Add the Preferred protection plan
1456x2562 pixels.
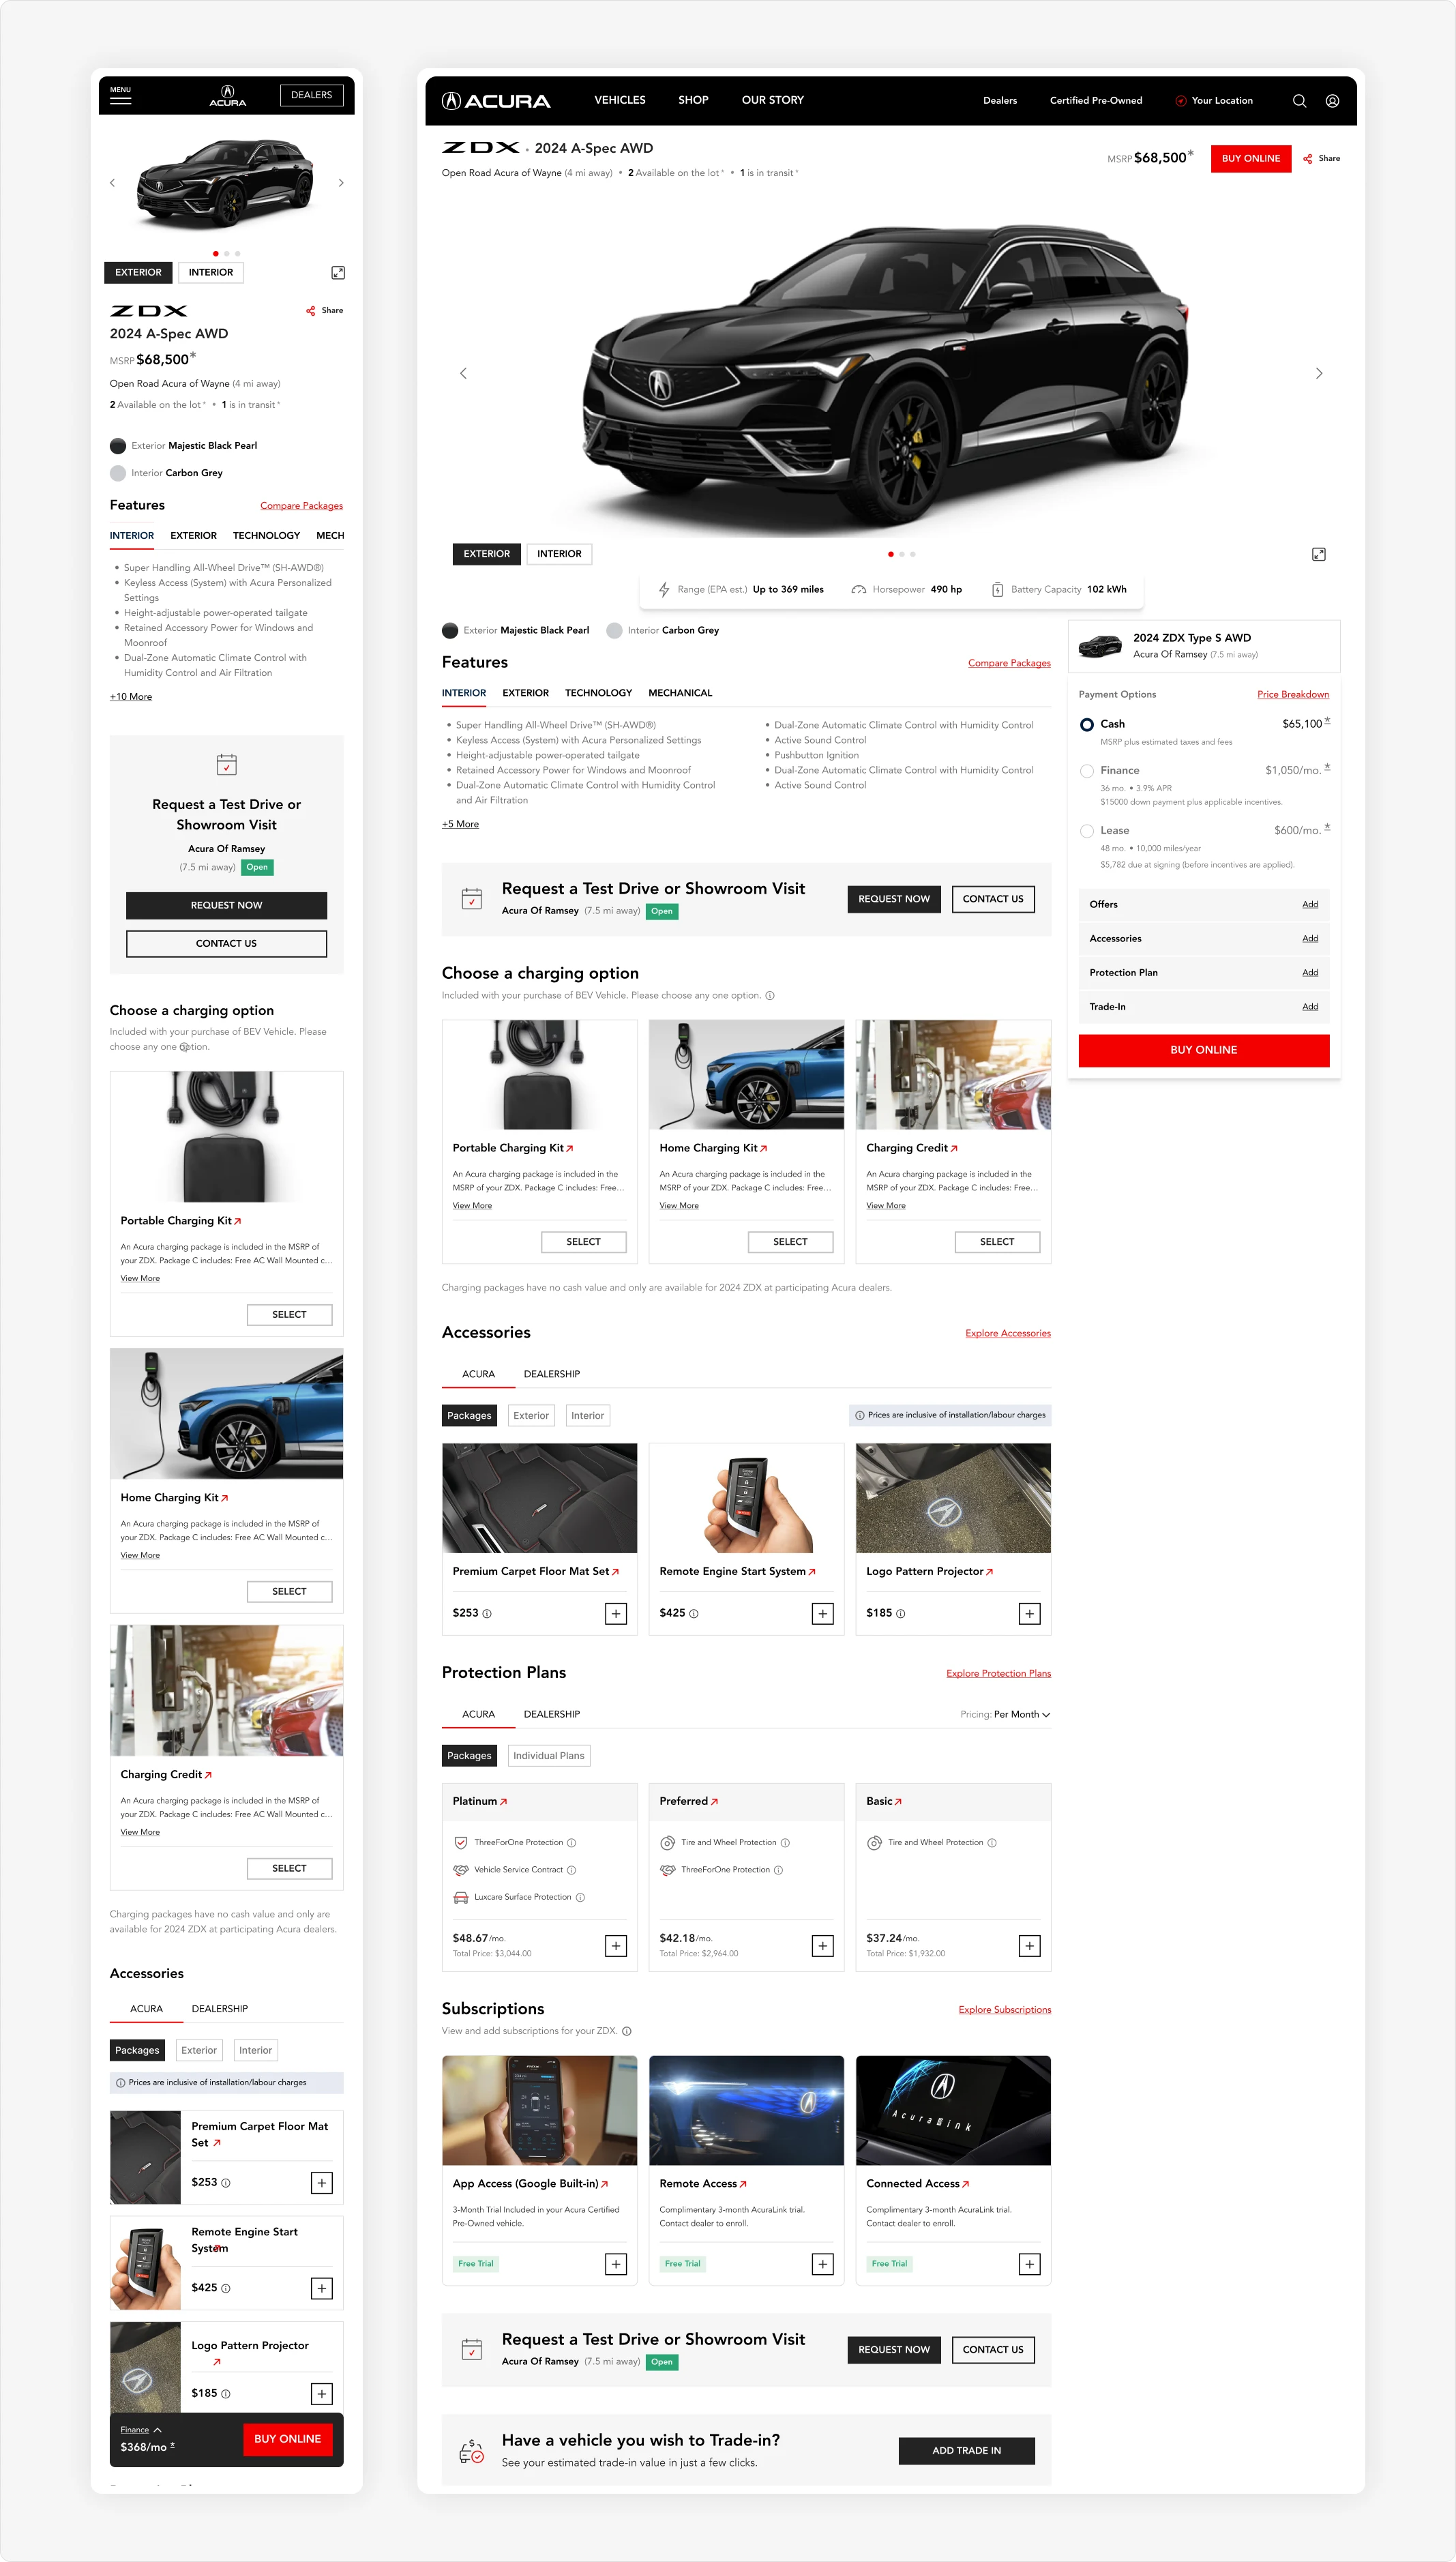click(822, 1945)
